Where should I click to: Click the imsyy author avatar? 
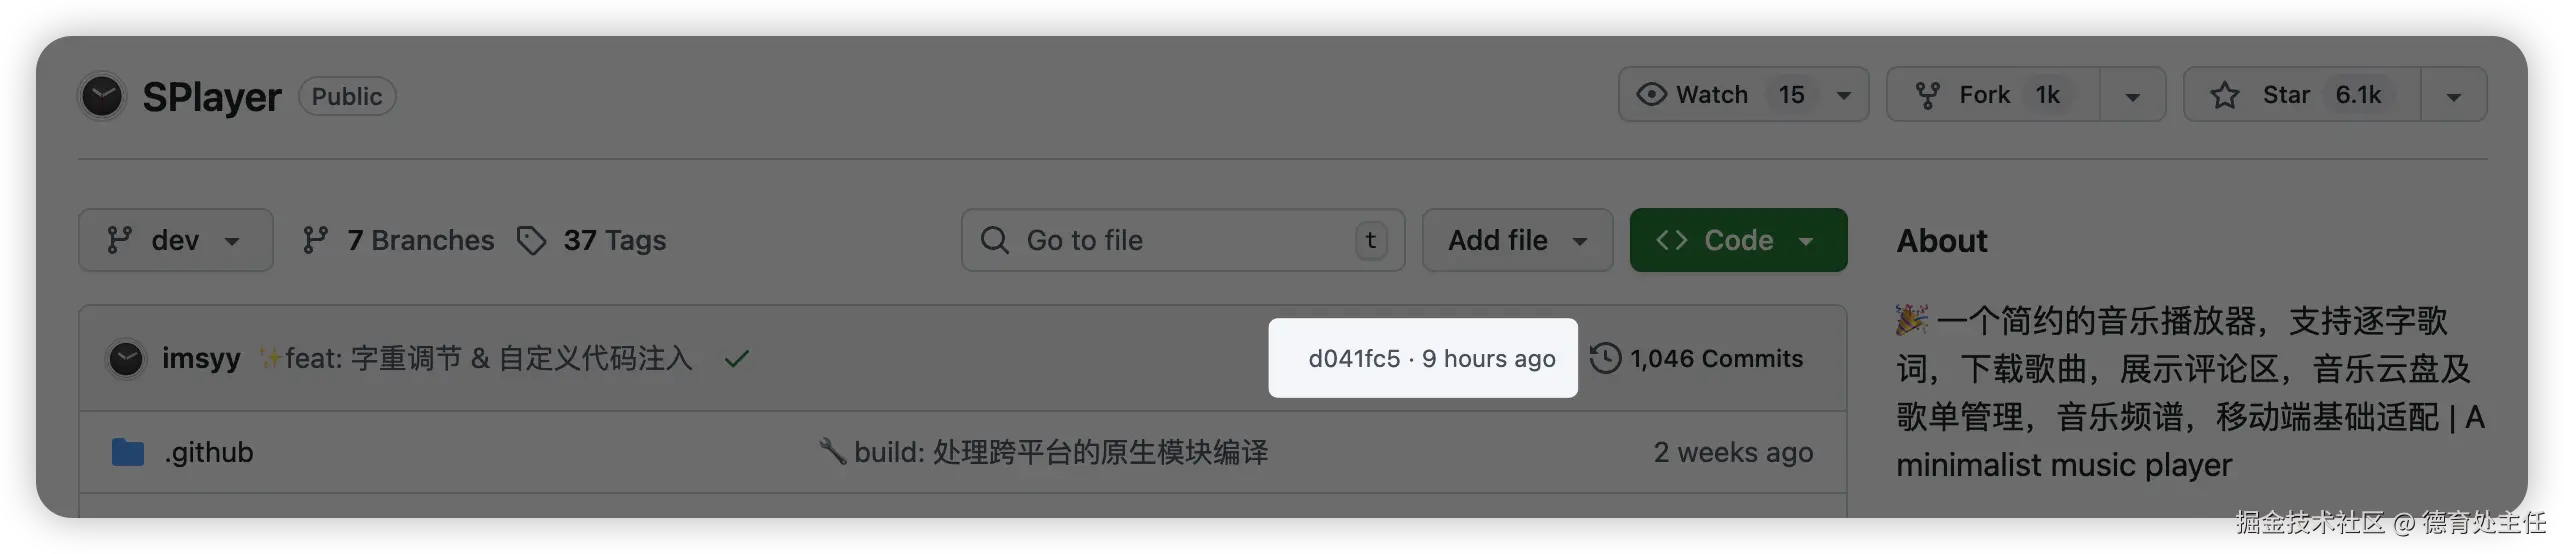(x=126, y=359)
